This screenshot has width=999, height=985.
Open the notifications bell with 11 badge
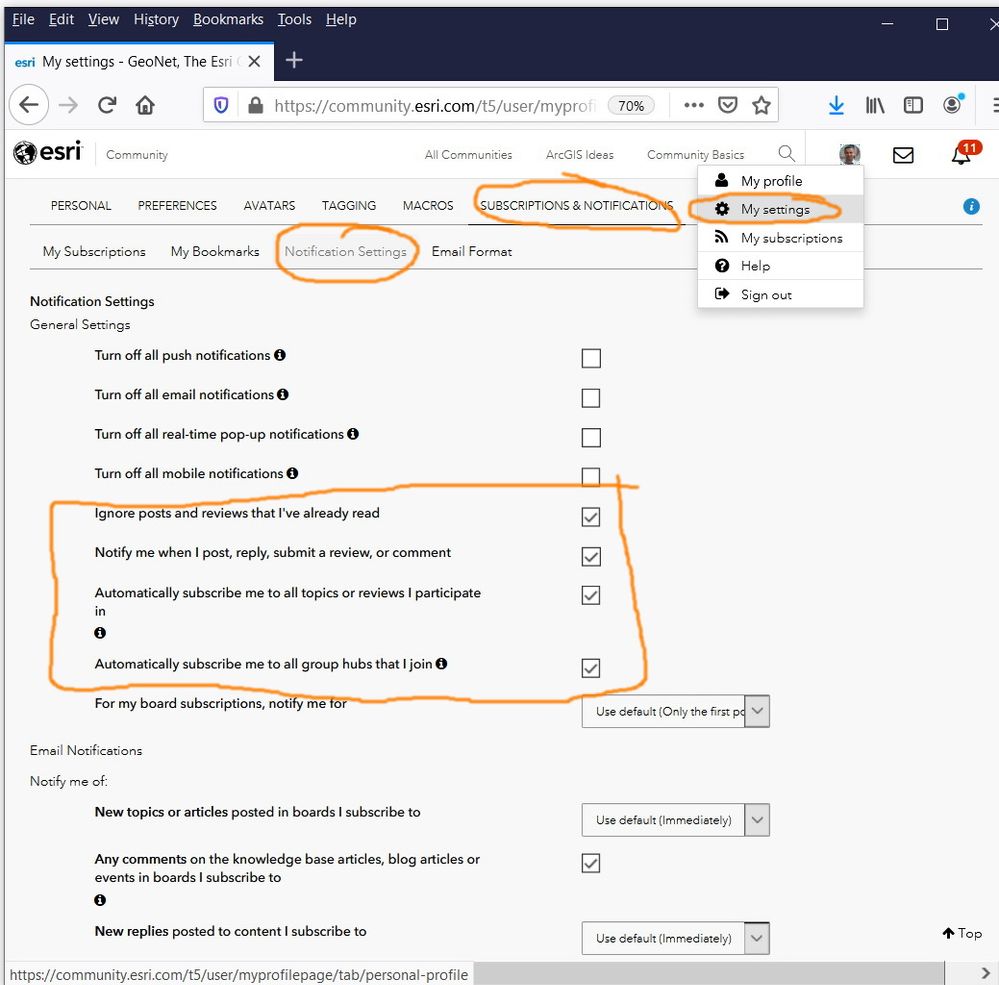[963, 154]
